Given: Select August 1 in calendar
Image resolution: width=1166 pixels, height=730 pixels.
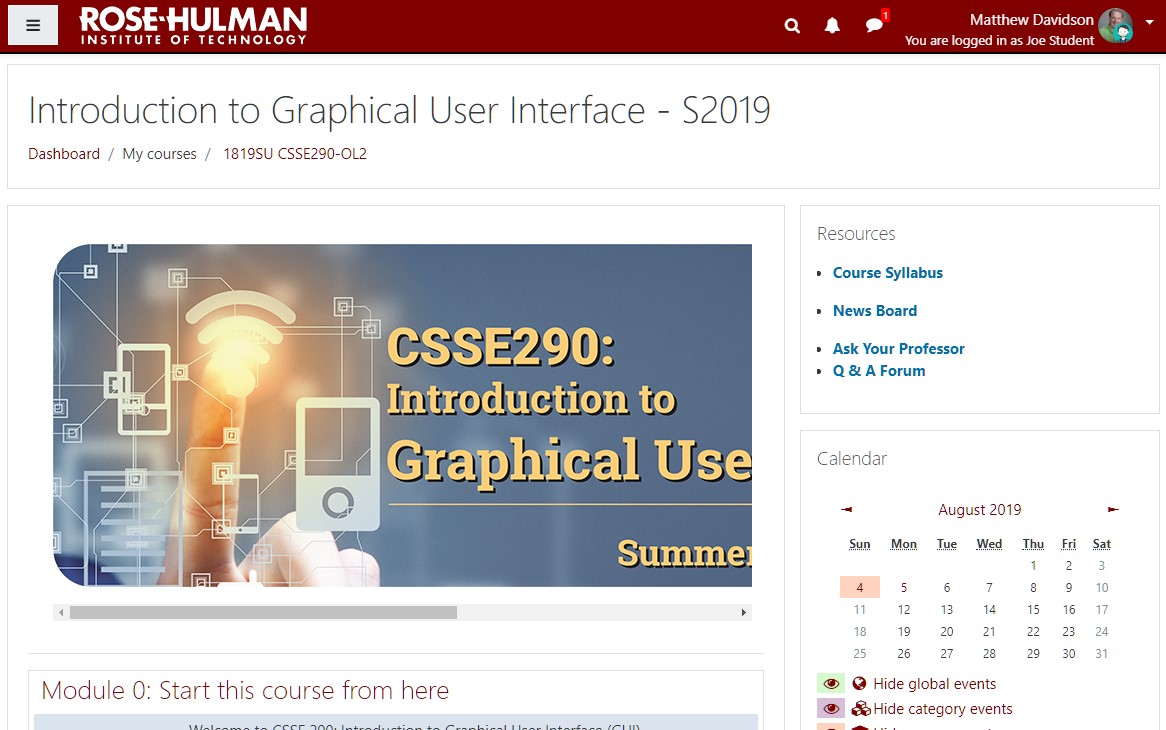Looking at the screenshot, I should (x=1033, y=566).
